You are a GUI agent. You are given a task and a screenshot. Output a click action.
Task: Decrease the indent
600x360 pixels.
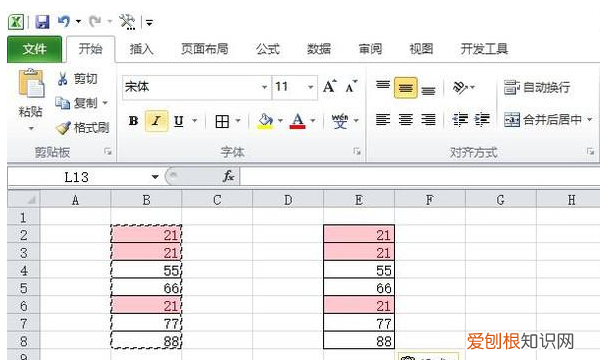coord(460,120)
